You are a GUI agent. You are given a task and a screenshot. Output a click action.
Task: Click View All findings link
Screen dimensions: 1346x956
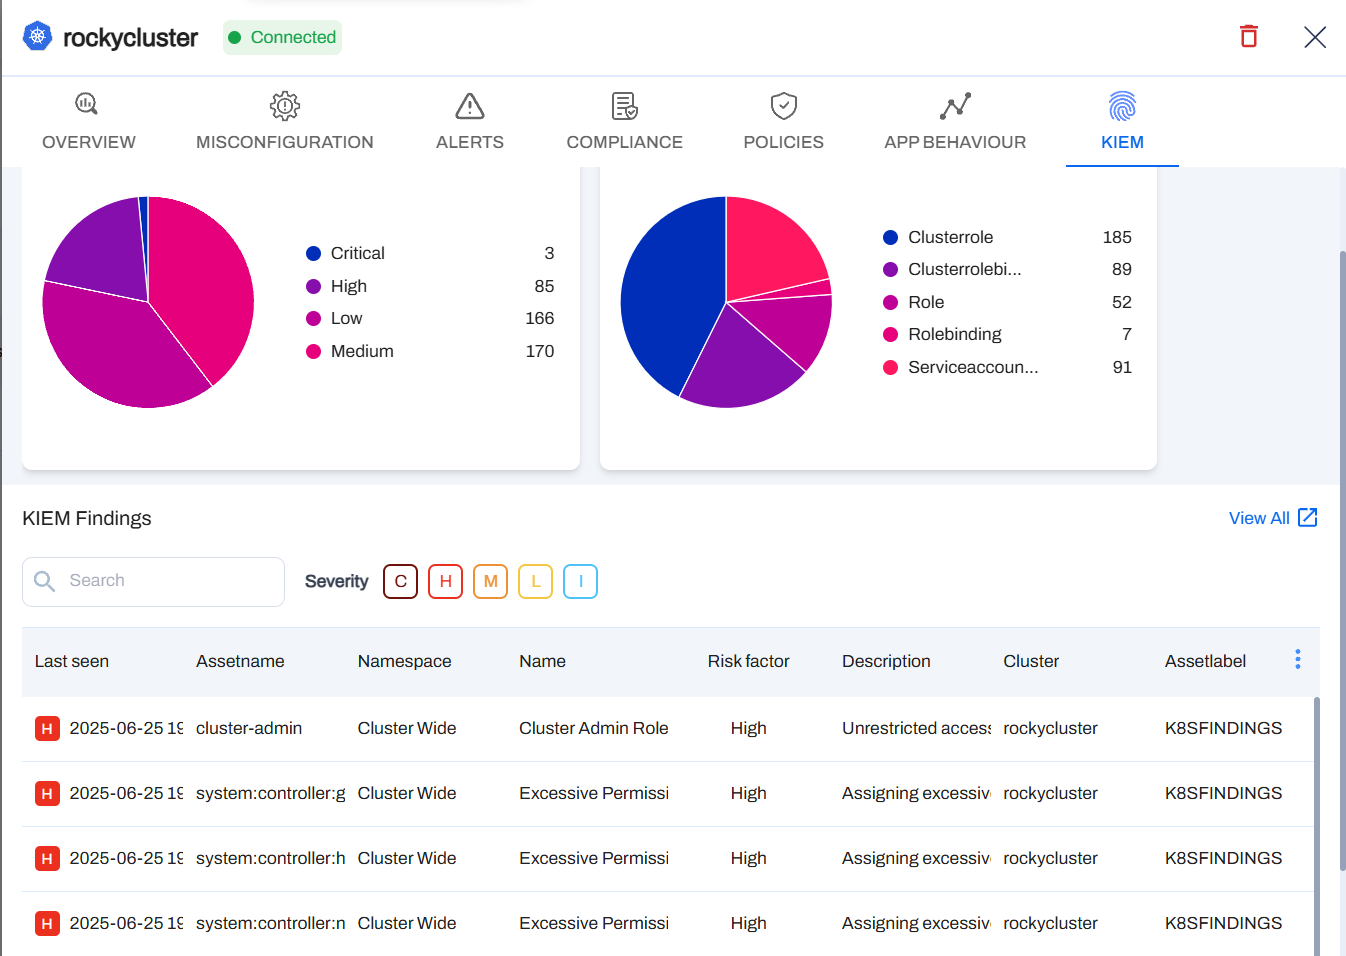click(x=1272, y=518)
